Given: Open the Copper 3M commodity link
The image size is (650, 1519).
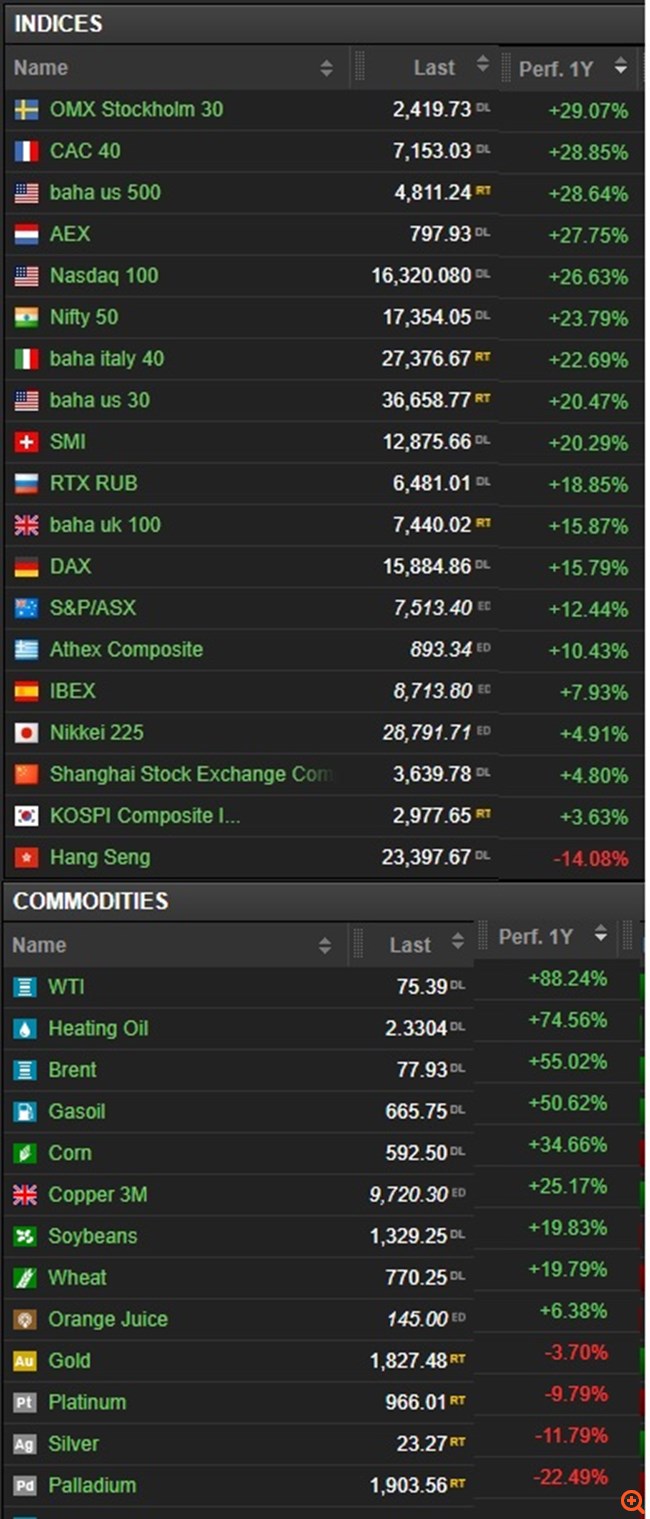Looking at the screenshot, I should [98, 1195].
